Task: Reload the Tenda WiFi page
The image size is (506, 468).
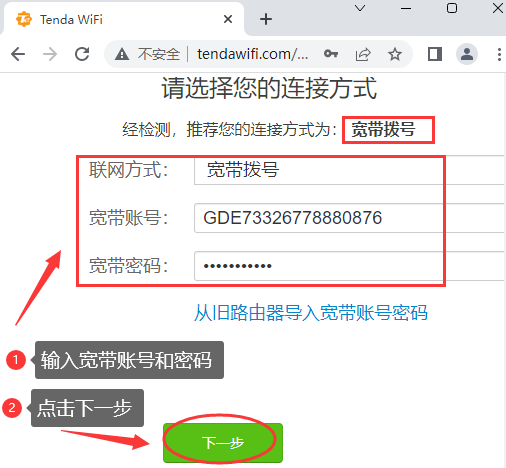Action: pyautogui.click(x=82, y=54)
